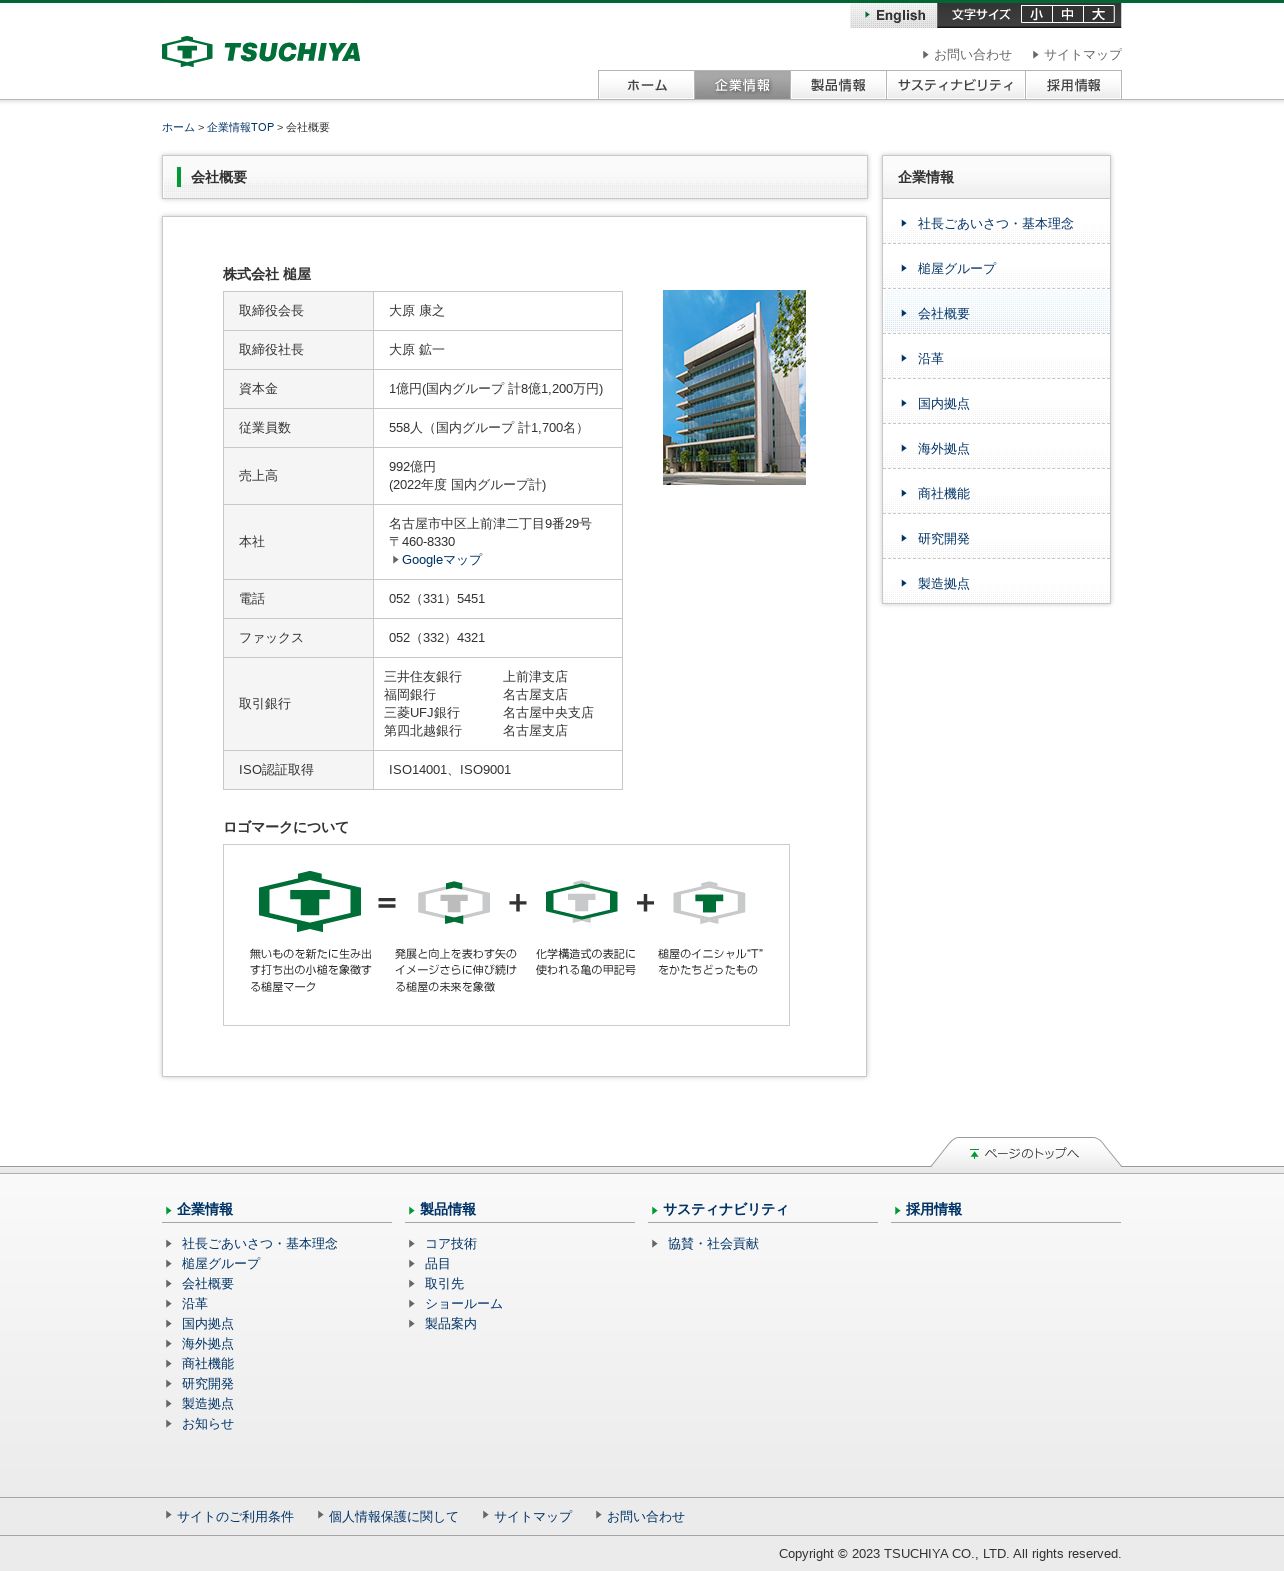
Task: Open footer link 会社概要
Action: (207, 1284)
